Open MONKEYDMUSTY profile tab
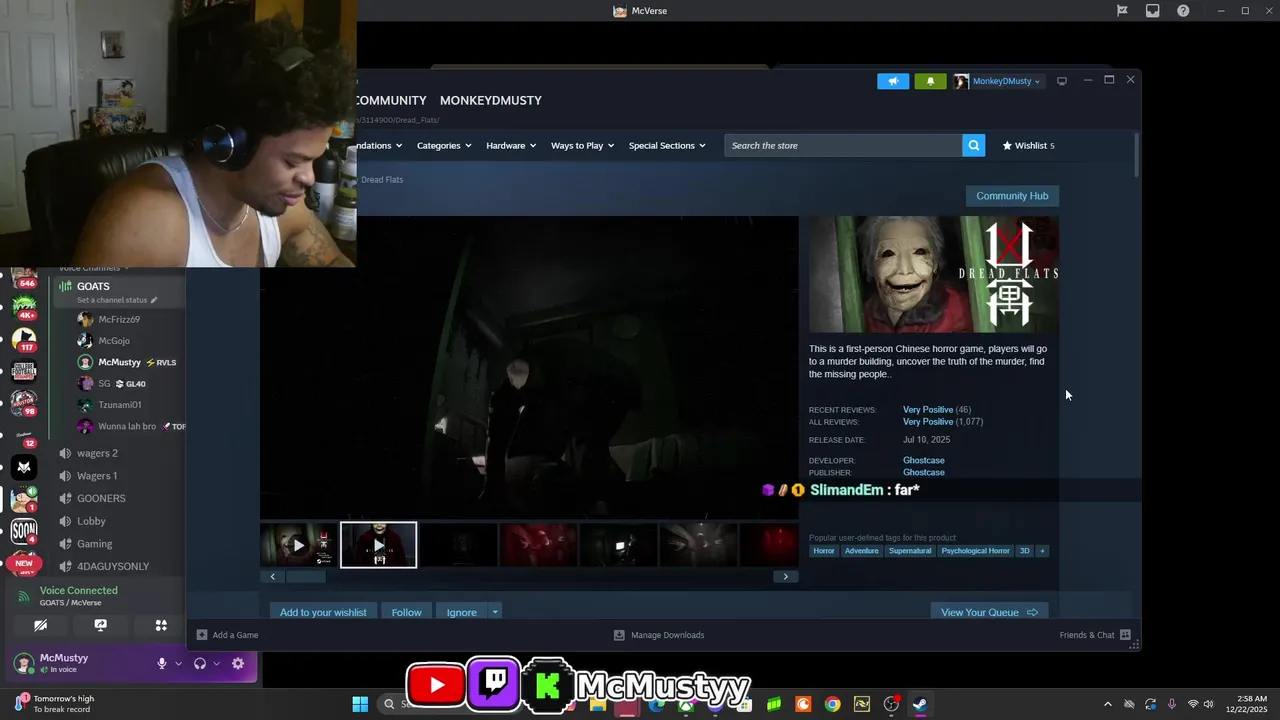Image resolution: width=1280 pixels, height=720 pixels. point(491,100)
